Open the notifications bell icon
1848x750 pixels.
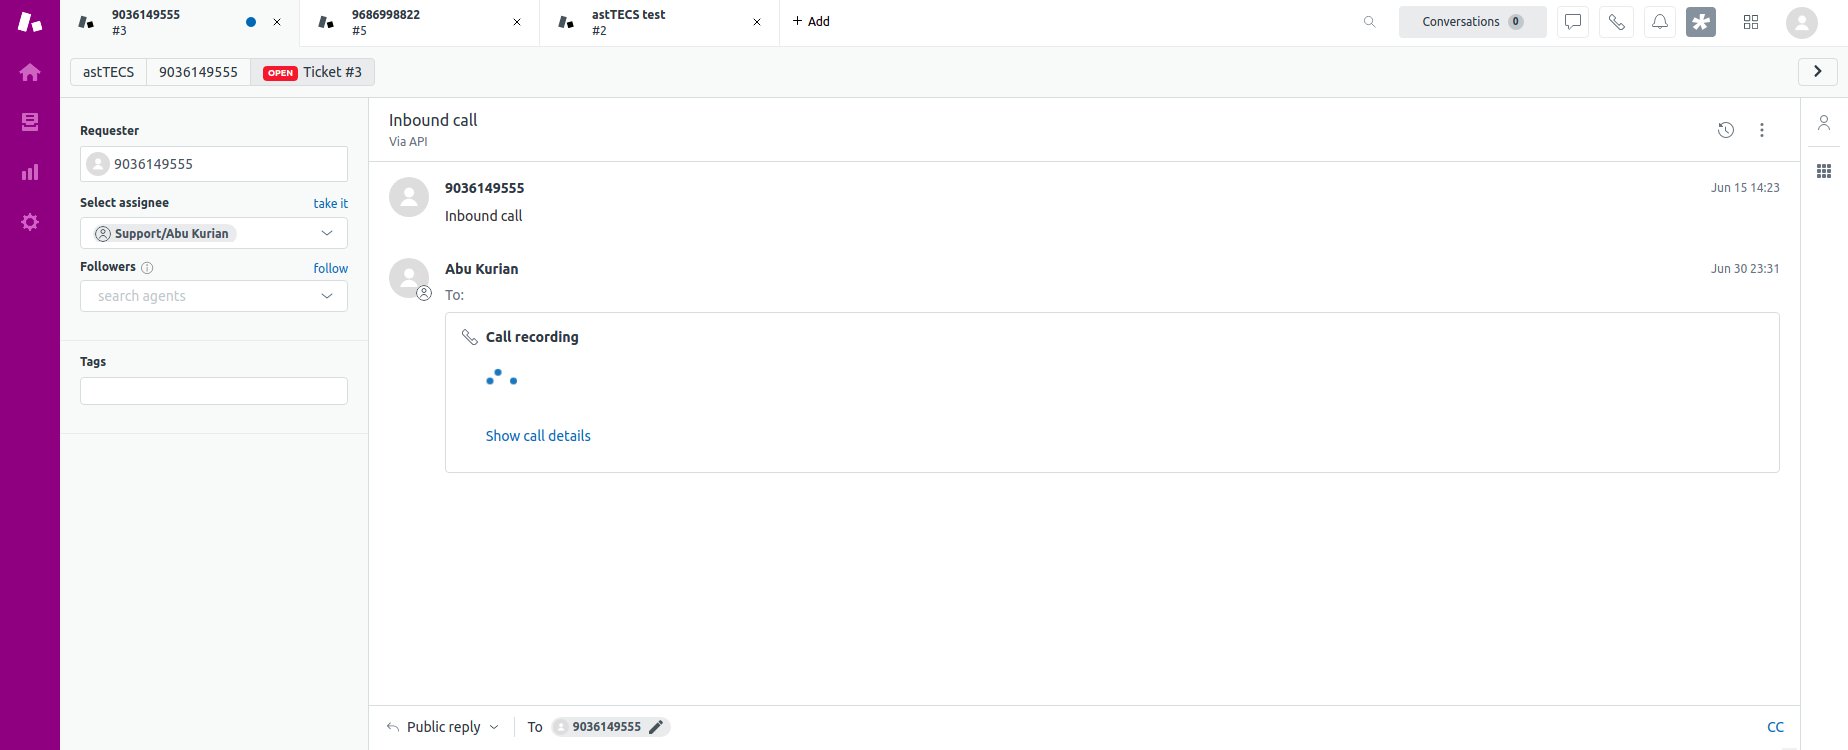coord(1660,22)
